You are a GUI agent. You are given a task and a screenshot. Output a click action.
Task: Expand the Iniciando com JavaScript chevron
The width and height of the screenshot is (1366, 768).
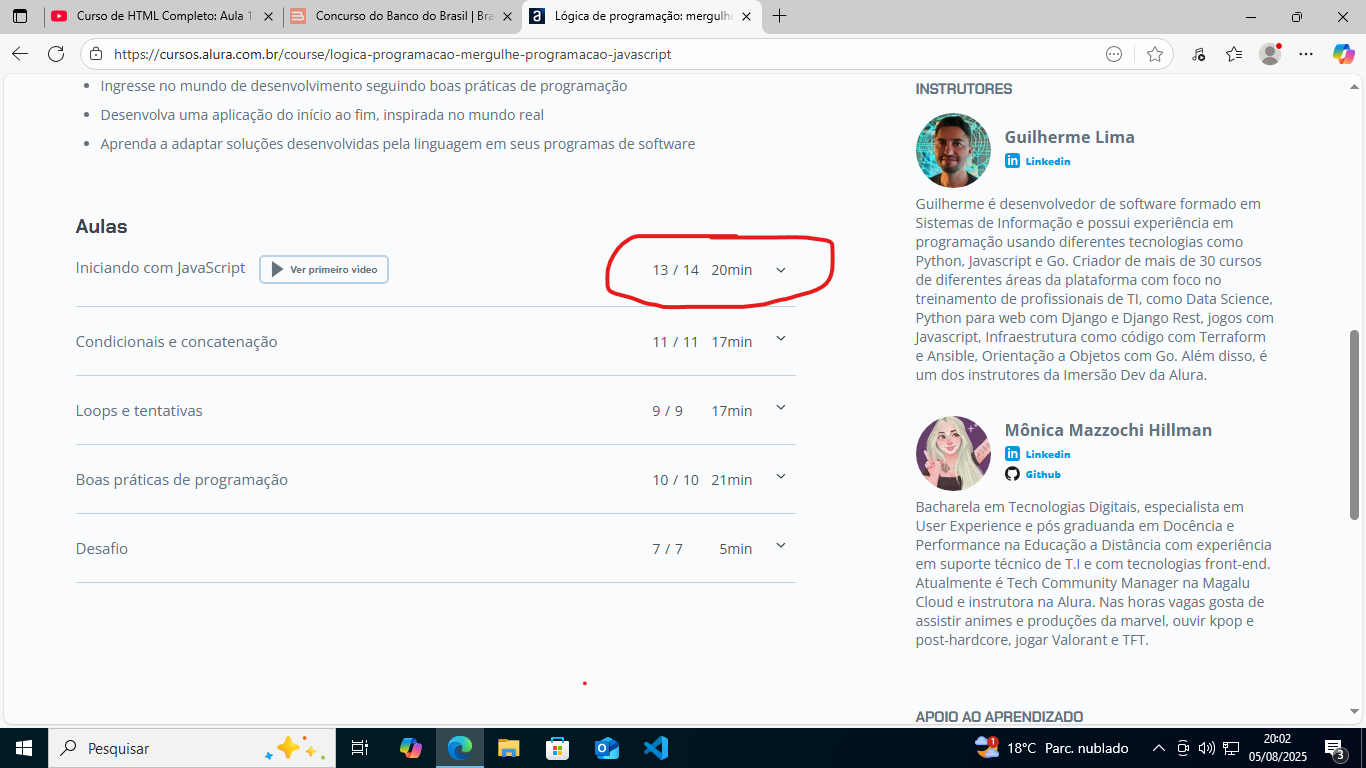(x=781, y=270)
